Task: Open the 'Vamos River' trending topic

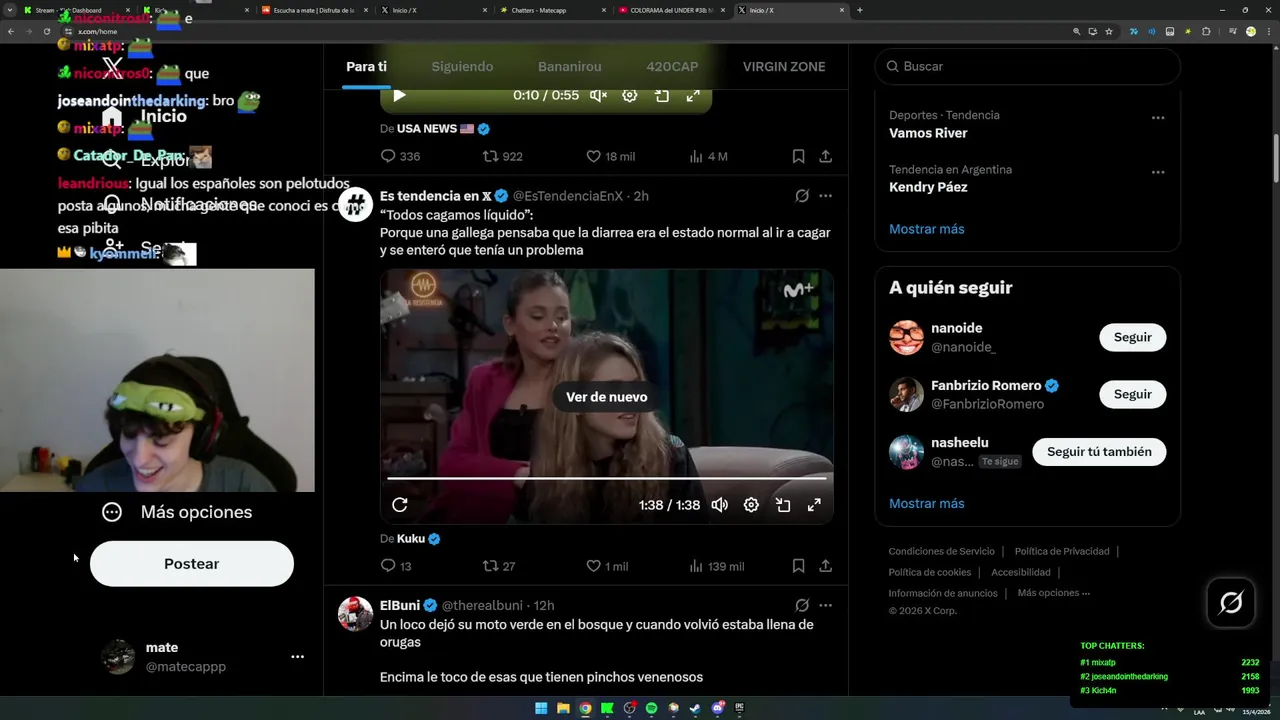Action: tap(928, 133)
